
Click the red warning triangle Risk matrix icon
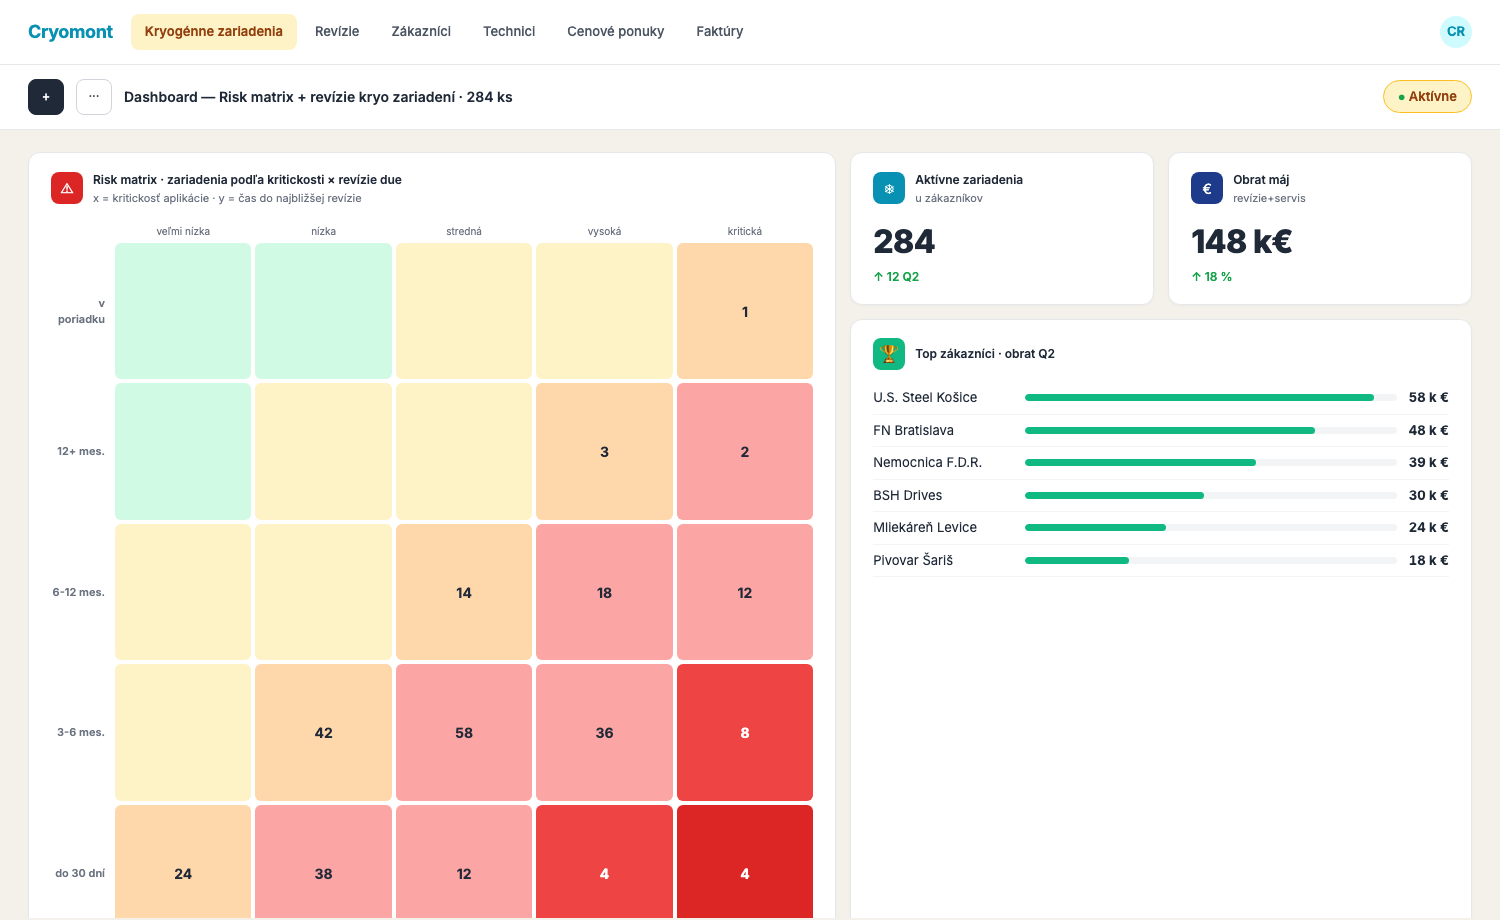coord(67,188)
